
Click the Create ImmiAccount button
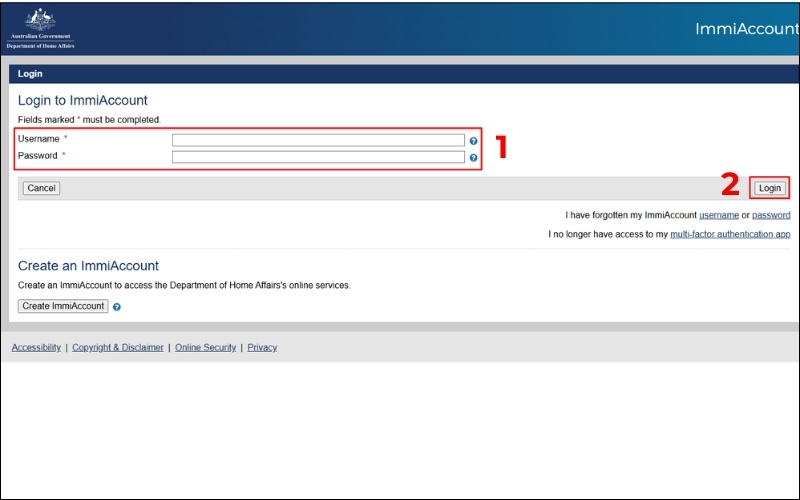(63, 306)
